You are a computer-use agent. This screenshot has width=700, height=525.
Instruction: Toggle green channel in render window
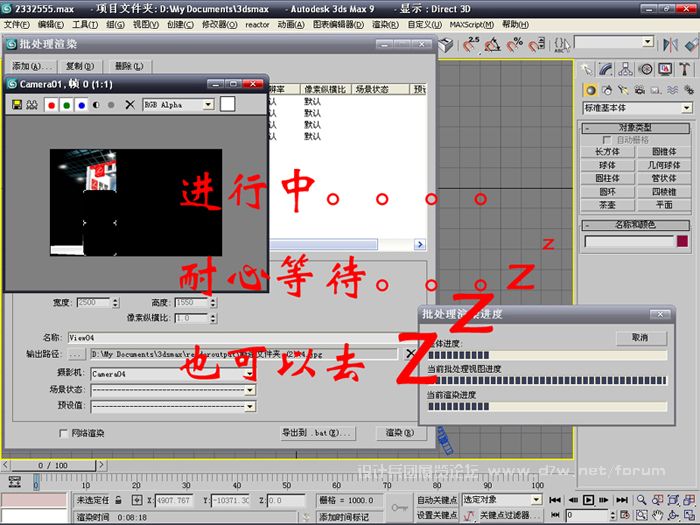click(x=67, y=105)
